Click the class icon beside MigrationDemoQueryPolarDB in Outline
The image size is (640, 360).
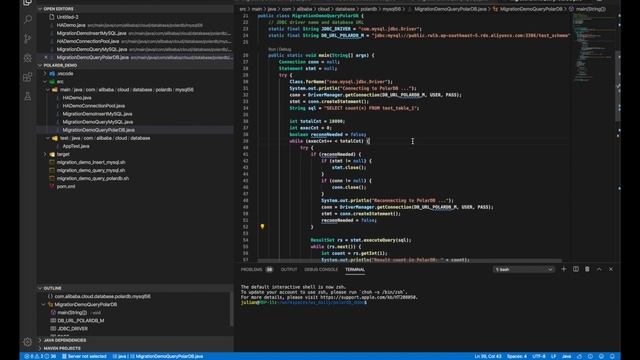point(51,304)
